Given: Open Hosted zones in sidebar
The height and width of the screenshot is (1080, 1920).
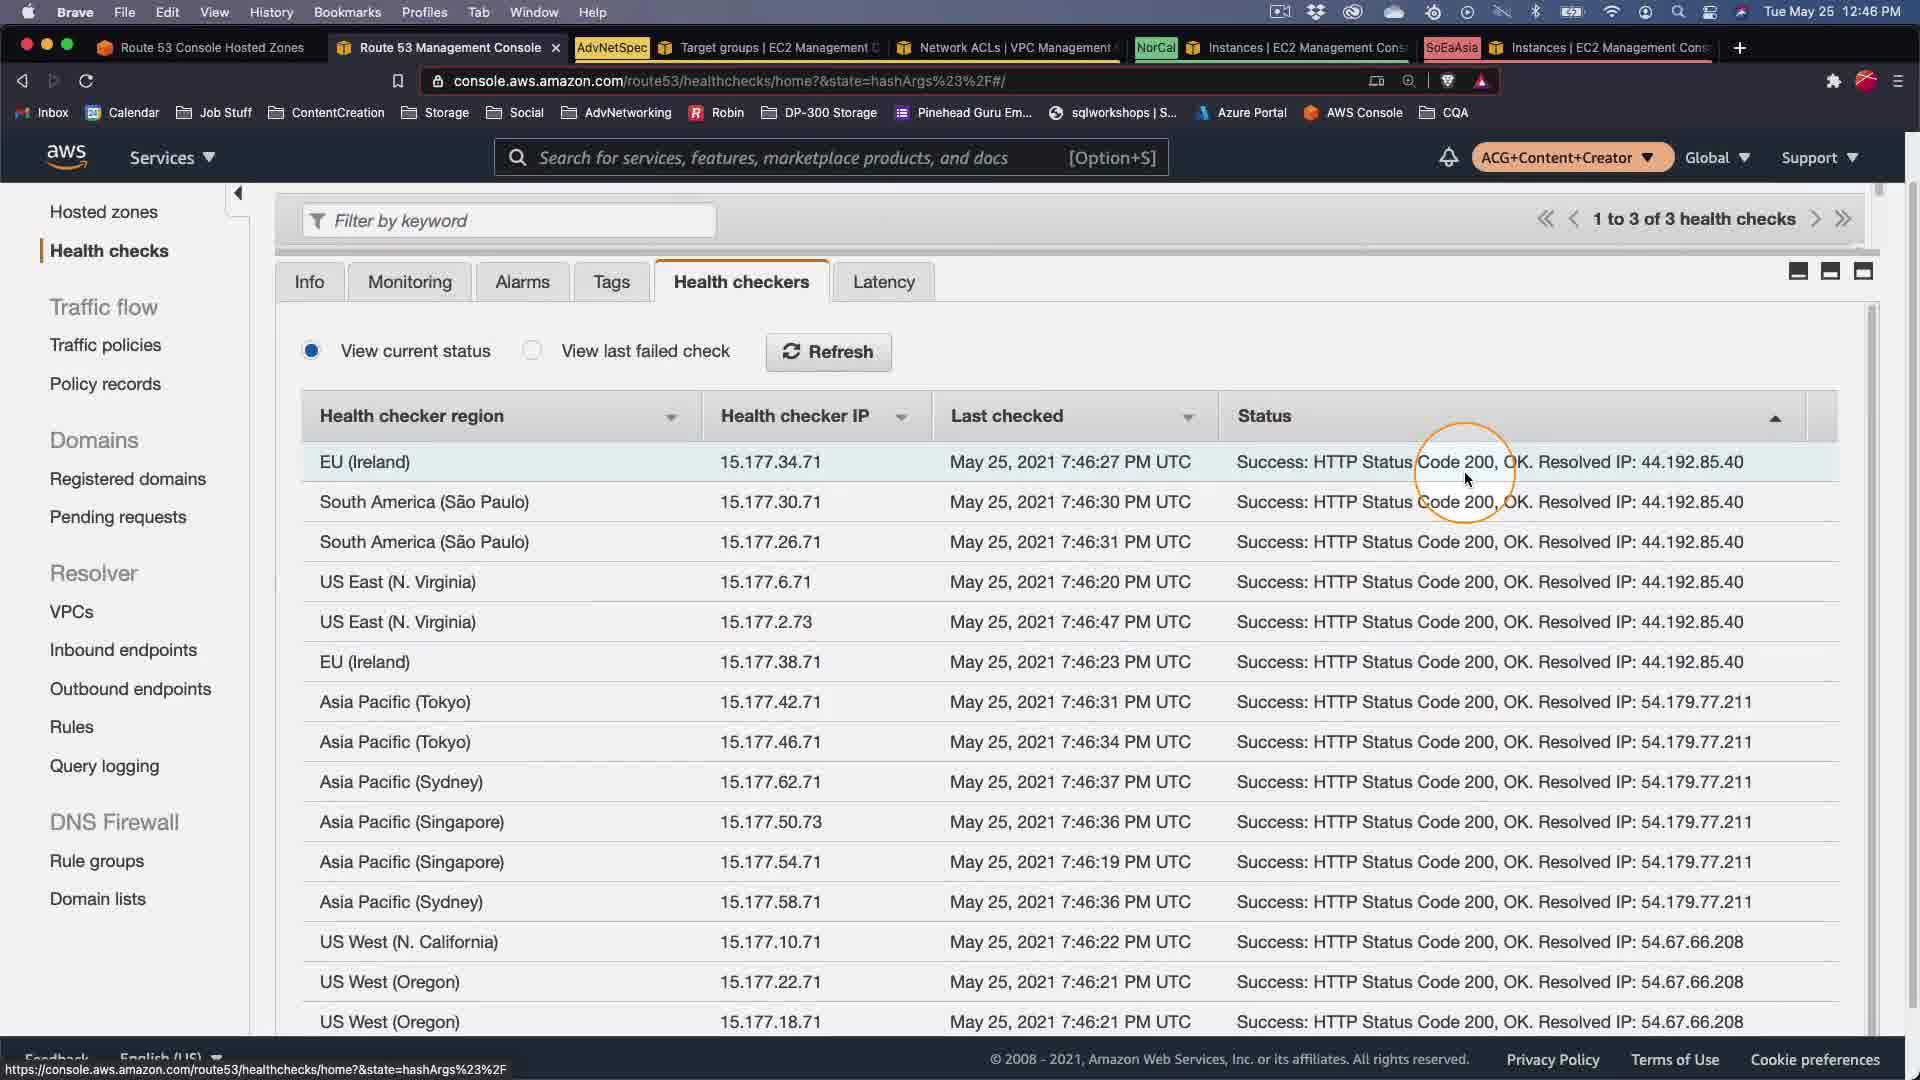Looking at the screenshot, I should pyautogui.click(x=104, y=212).
